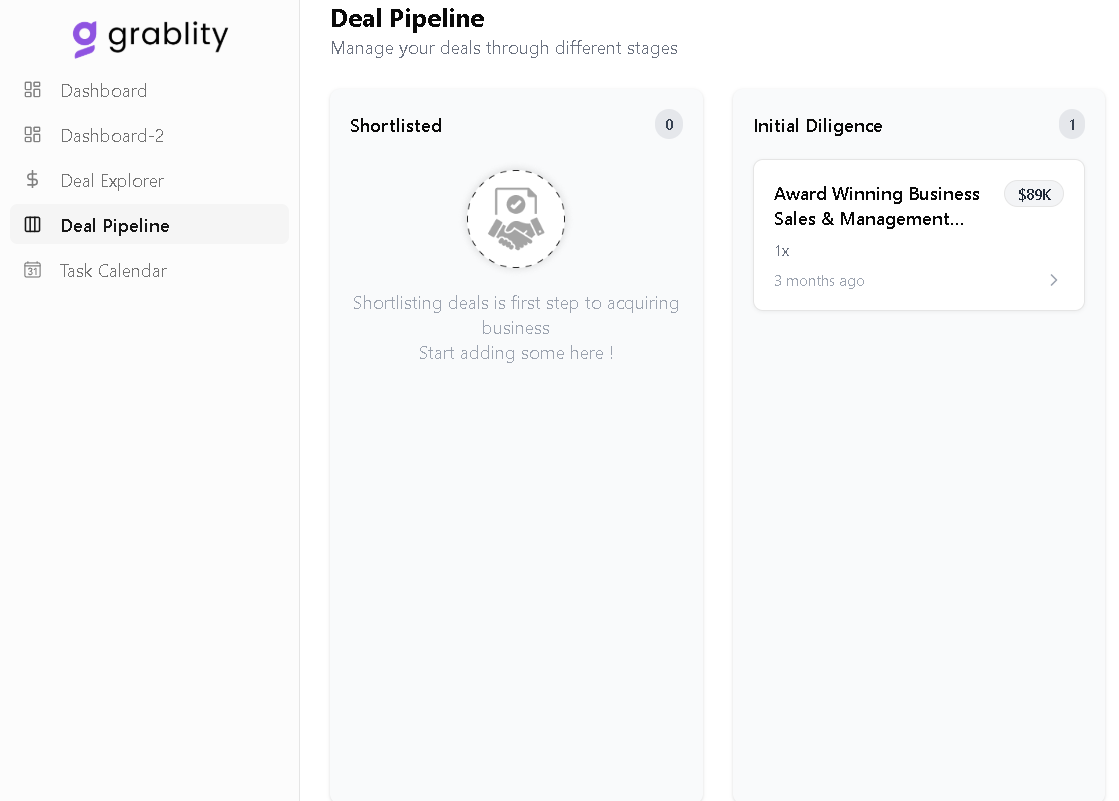Image resolution: width=1119 pixels, height=801 pixels.
Task: Click the handshake illustration in Shortlisted
Action: tap(516, 219)
